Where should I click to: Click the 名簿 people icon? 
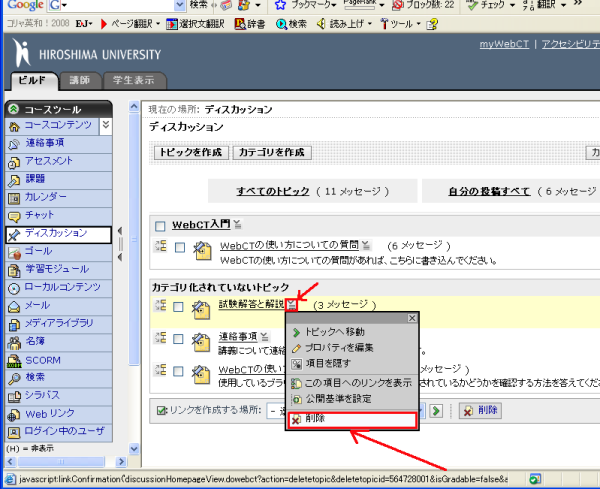14,342
